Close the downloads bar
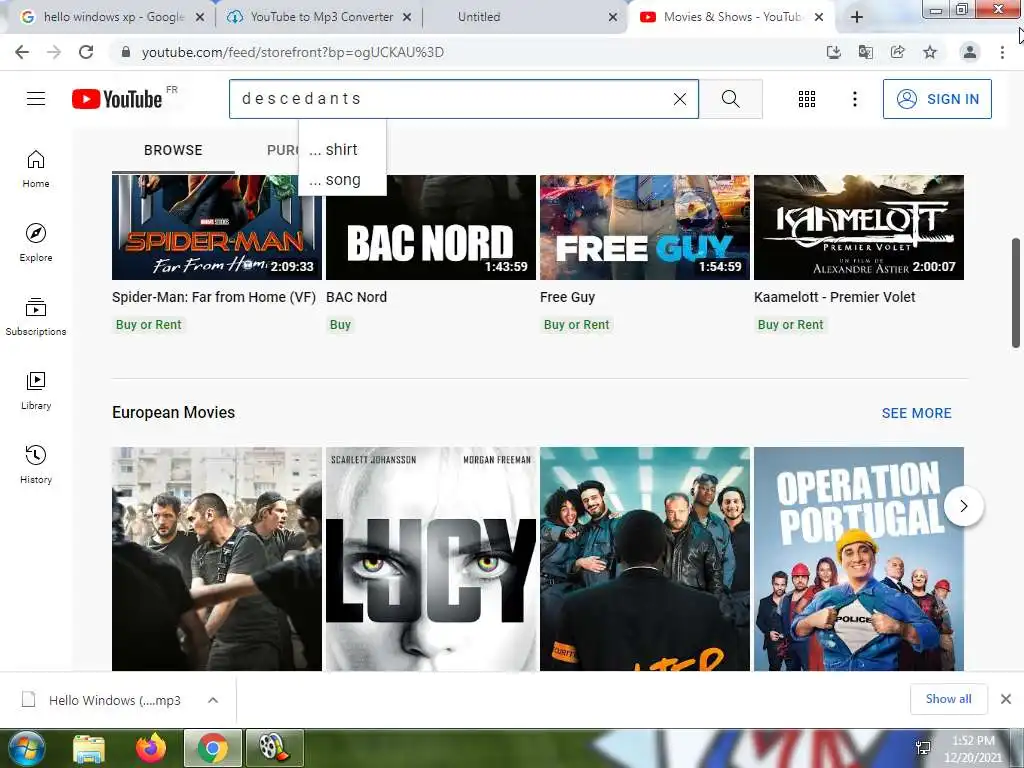Image resolution: width=1024 pixels, height=768 pixels. pyautogui.click(x=1006, y=699)
